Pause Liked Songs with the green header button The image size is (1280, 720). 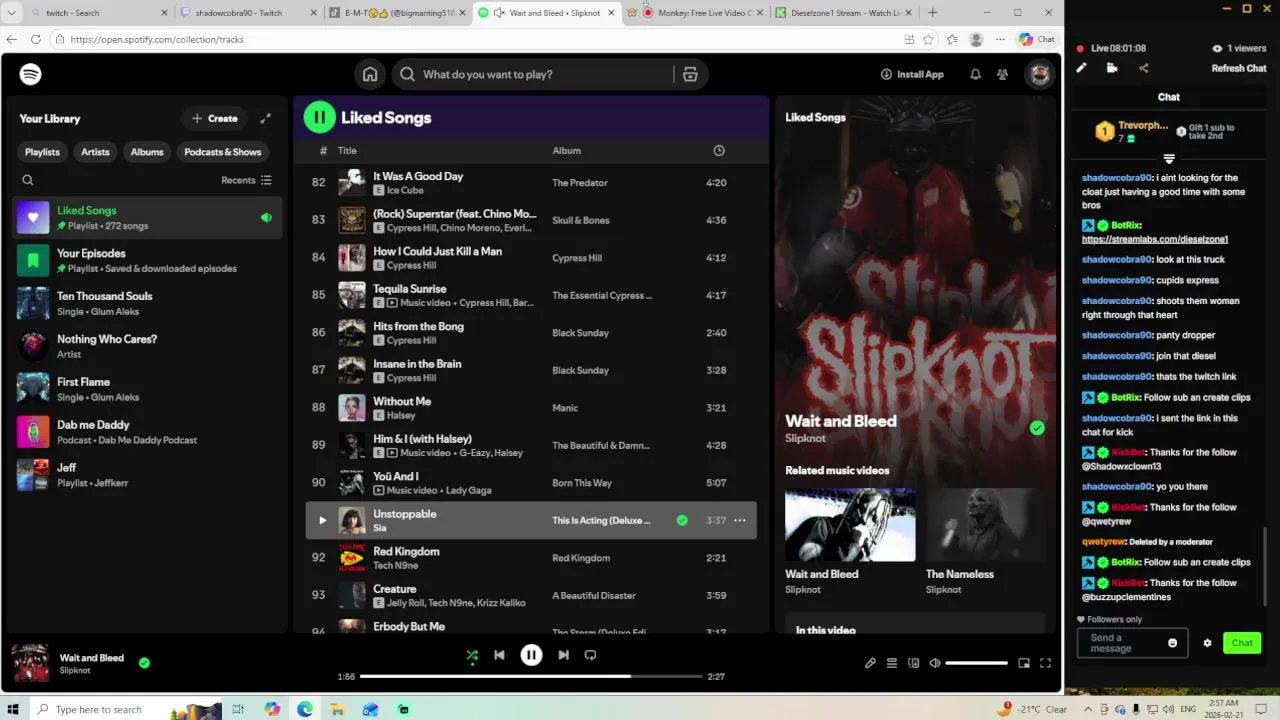coord(320,117)
